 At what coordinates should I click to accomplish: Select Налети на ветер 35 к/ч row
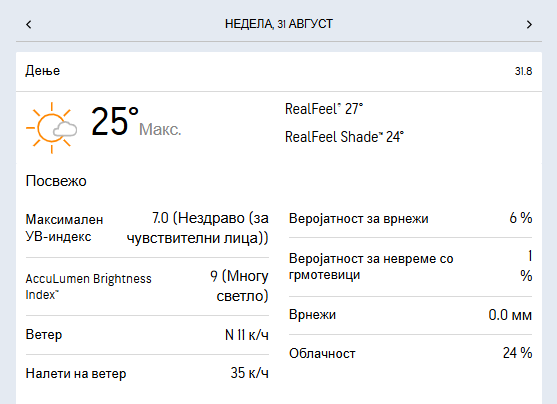pyautogui.click(x=147, y=373)
